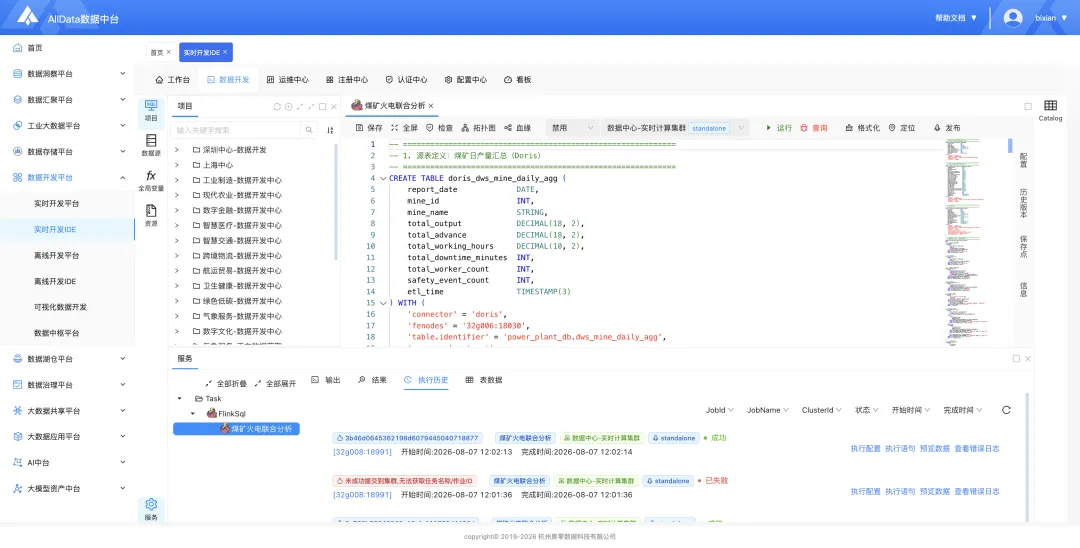Screen dimensions: 1080x548
Task: Click the project keyword search input field
Action: (236, 130)
